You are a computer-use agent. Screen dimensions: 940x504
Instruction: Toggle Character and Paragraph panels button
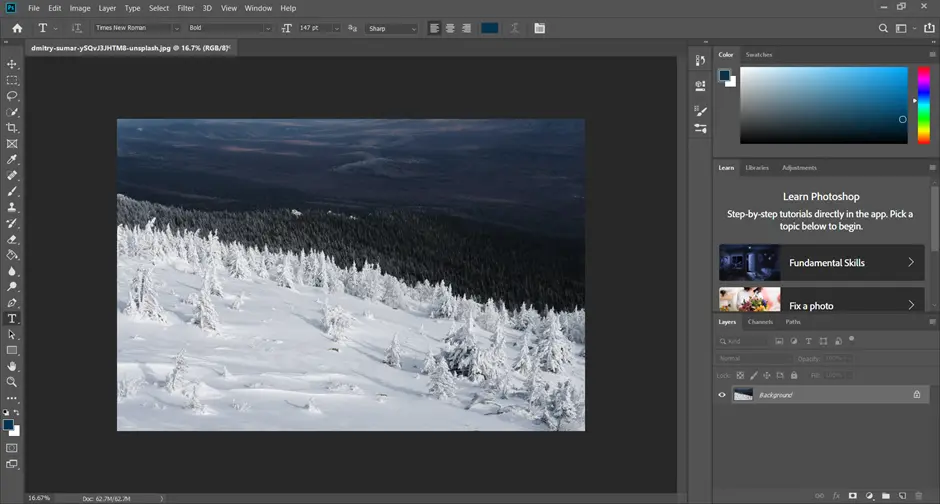tap(540, 28)
